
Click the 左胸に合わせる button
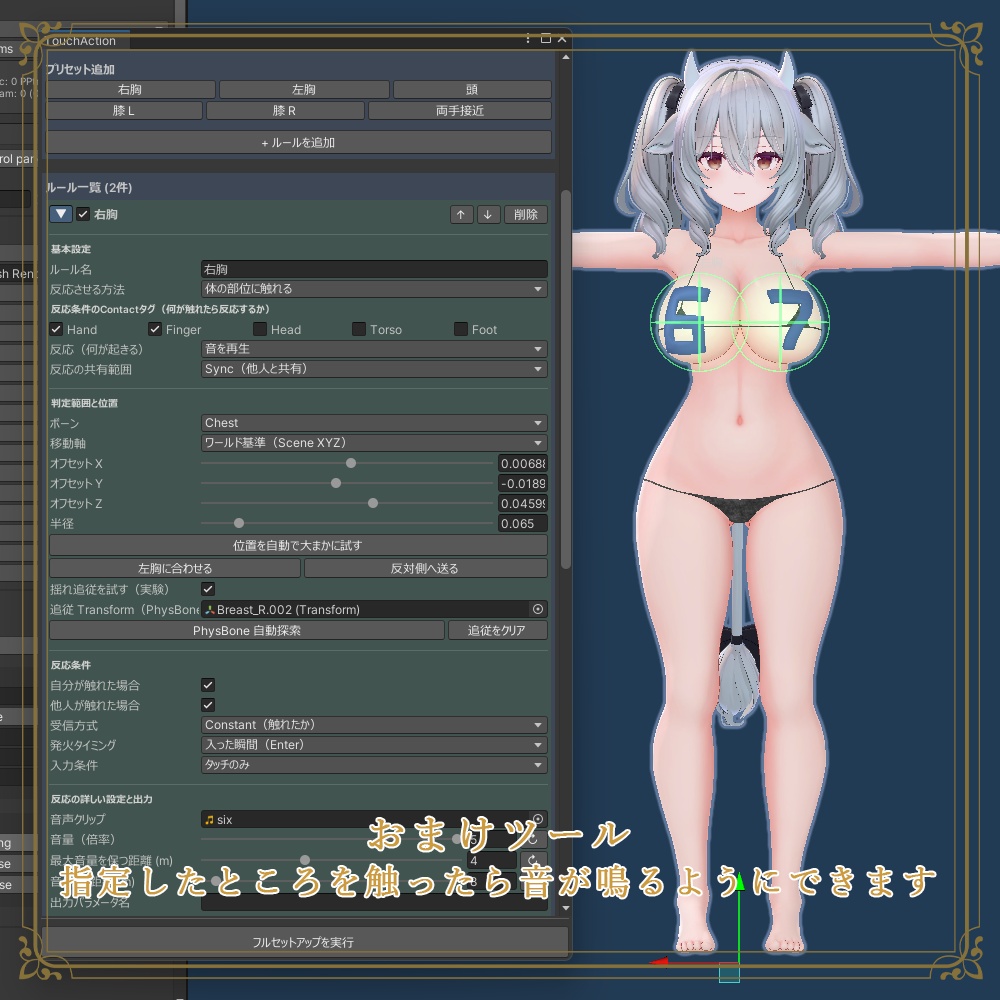[x=175, y=568]
